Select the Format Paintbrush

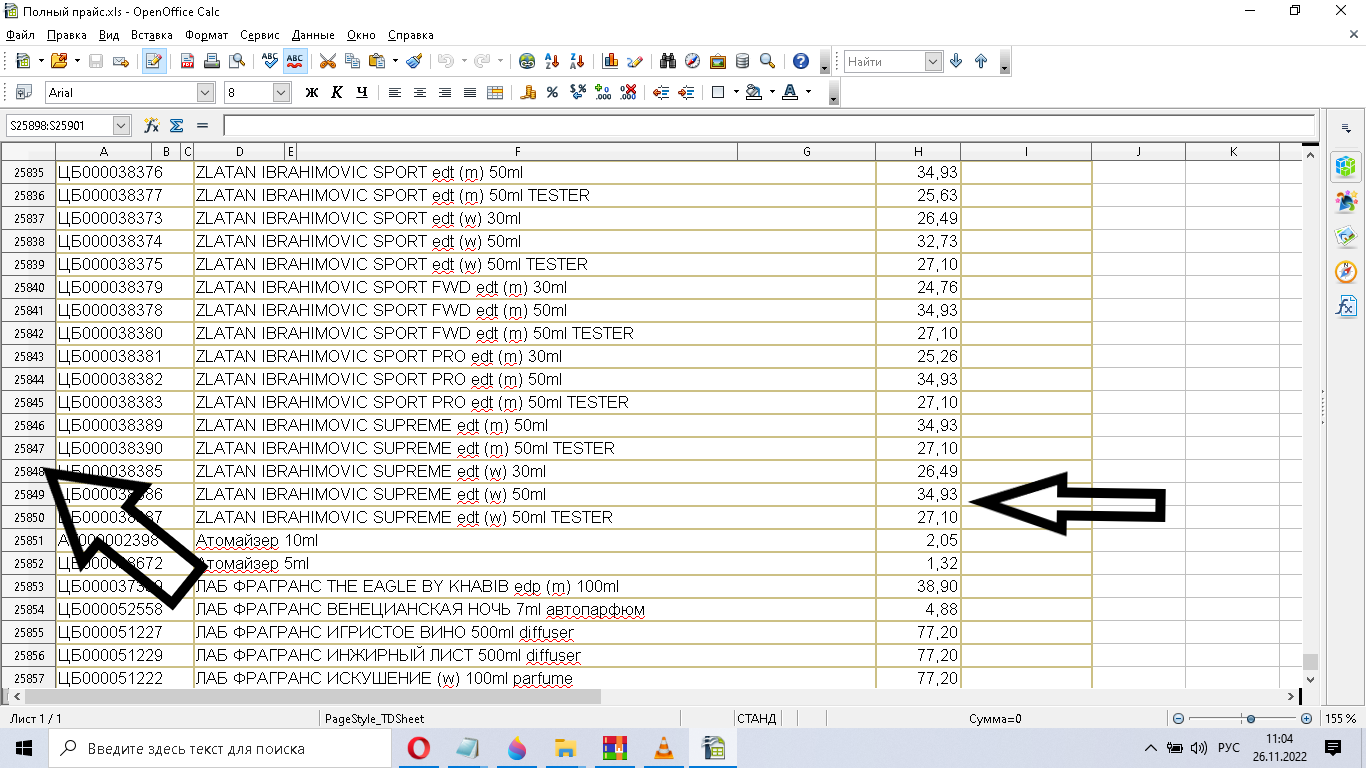(414, 61)
